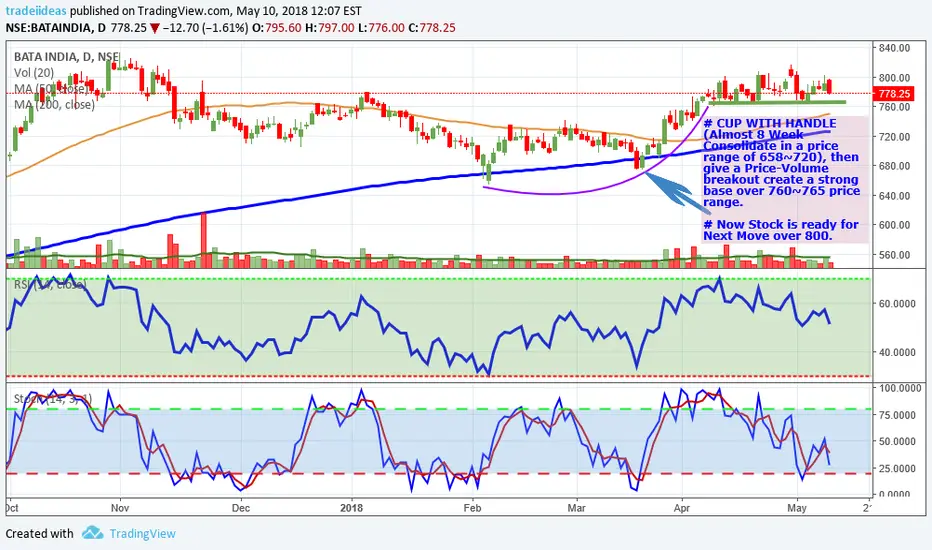Click the 560.00 price axis label

click(895, 254)
